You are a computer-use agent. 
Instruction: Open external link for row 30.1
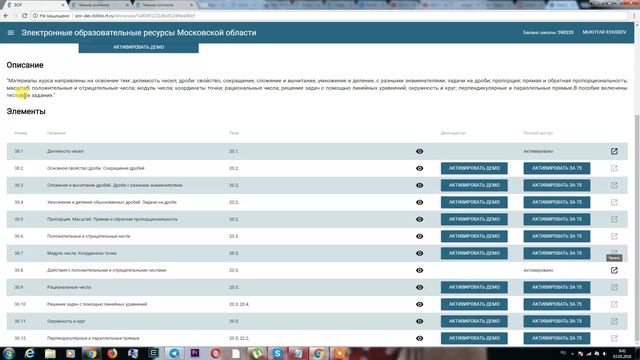tap(614, 151)
